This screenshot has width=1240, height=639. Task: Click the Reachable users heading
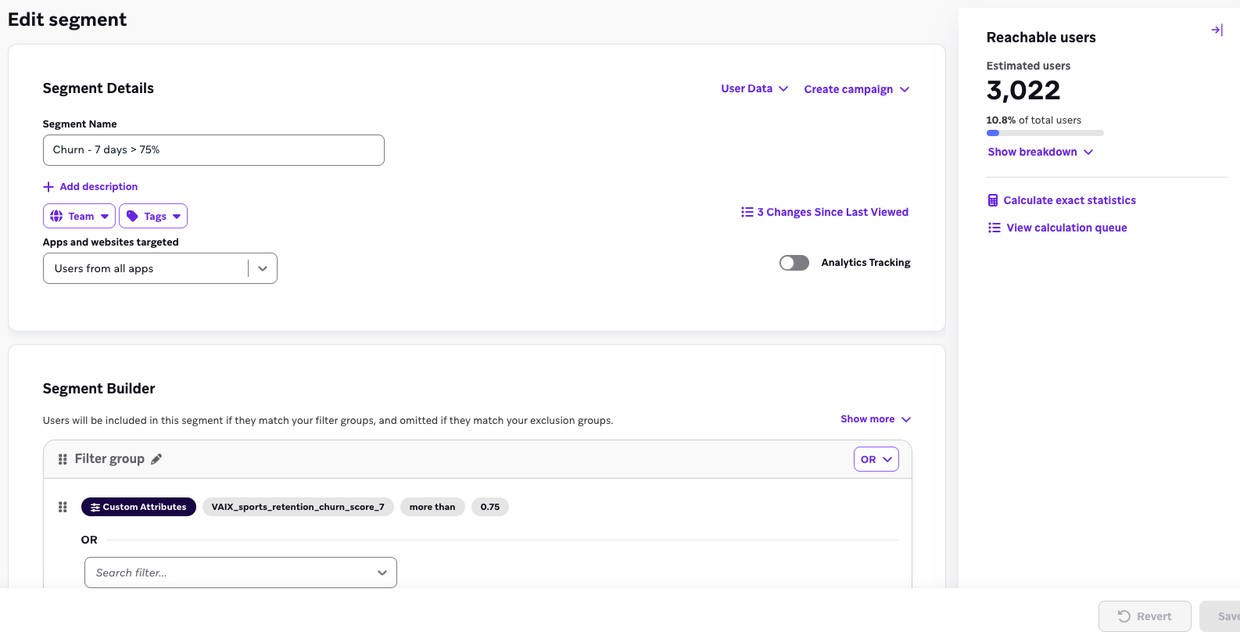[1041, 37]
